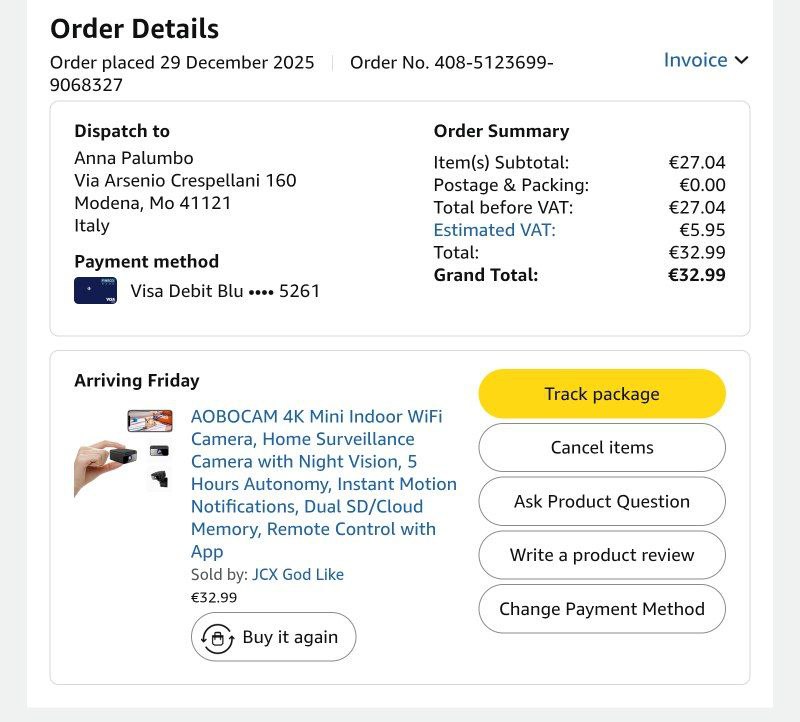
Task: Open the Invoice dropdown link
Action: (696, 60)
